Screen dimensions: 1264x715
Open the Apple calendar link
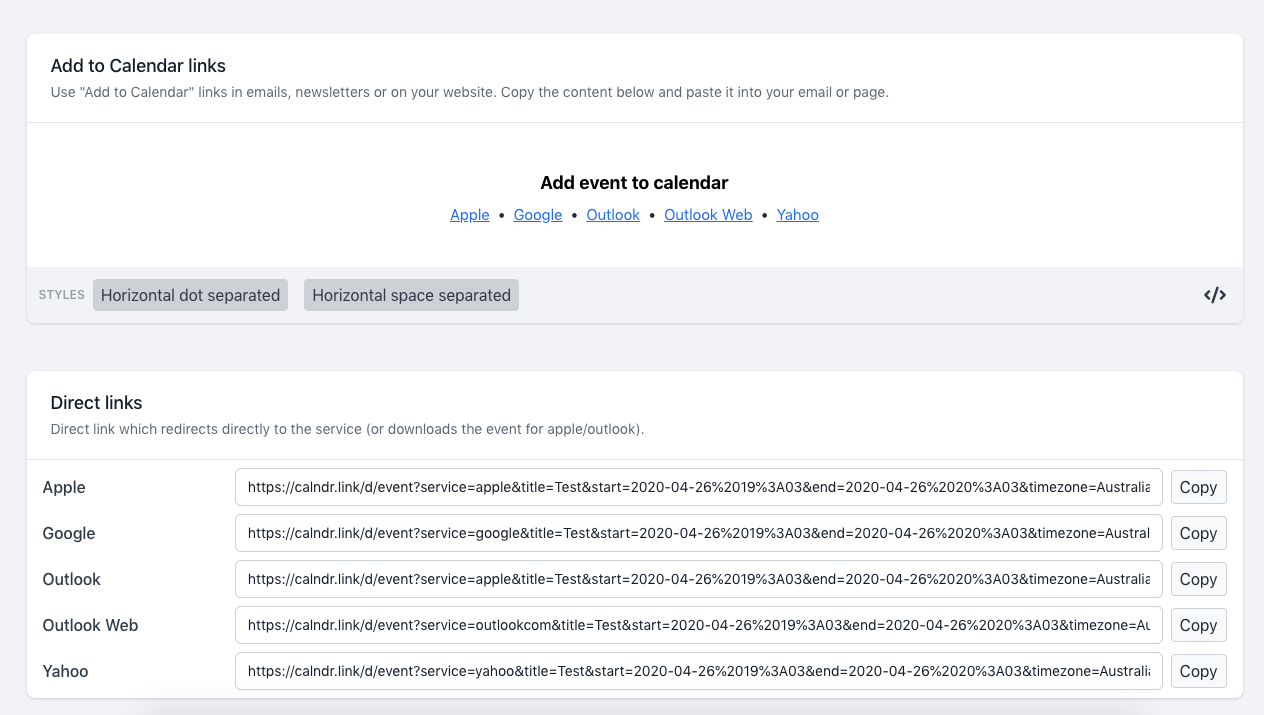point(470,215)
